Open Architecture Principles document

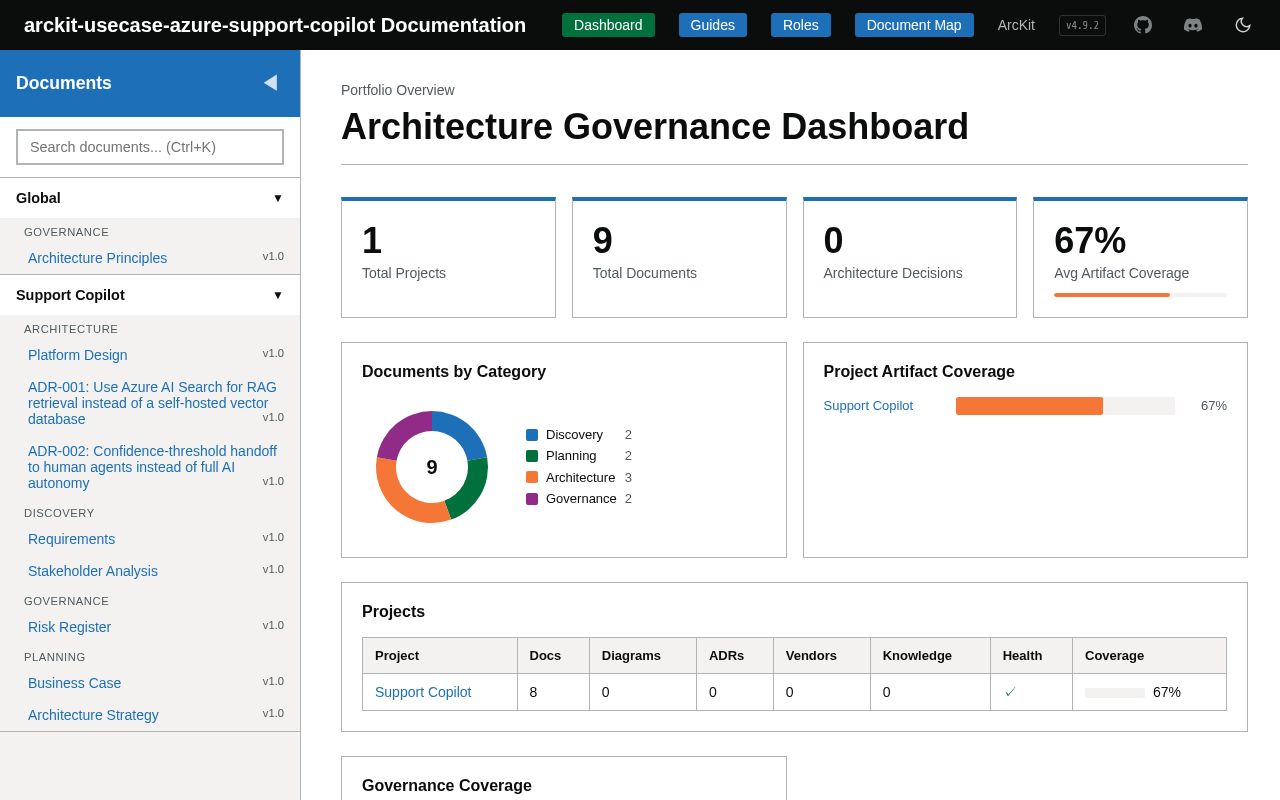click(97, 258)
